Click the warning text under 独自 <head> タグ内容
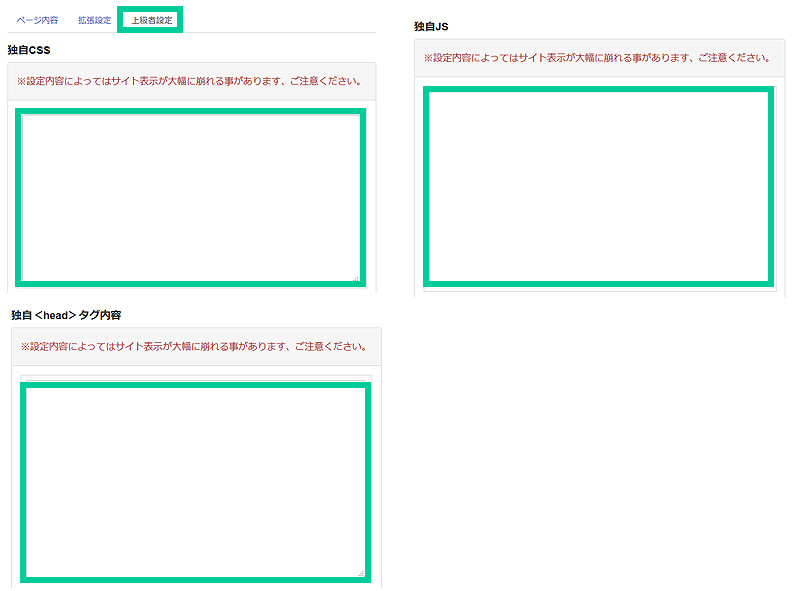The height and width of the screenshot is (591, 800). tap(194, 347)
